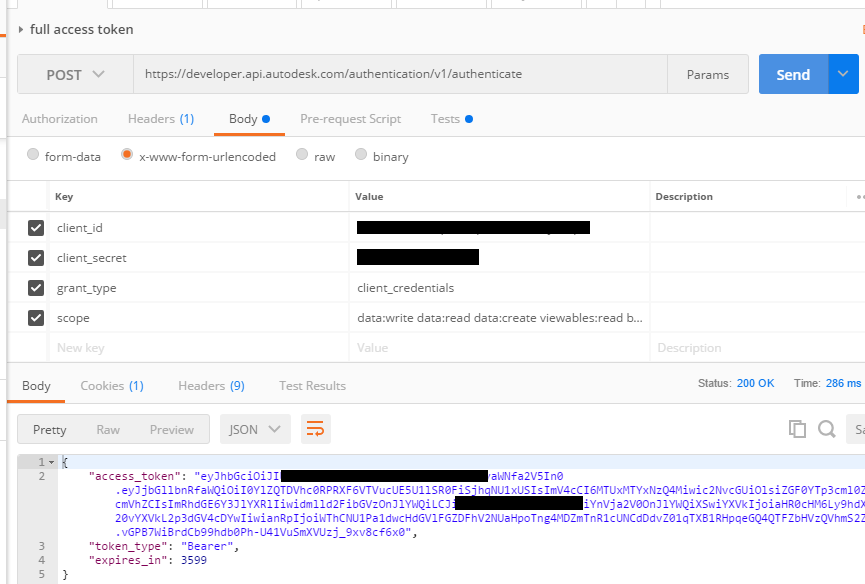Toggle the client_id row checkbox
This screenshot has width=865, height=584.
[x=36, y=228]
